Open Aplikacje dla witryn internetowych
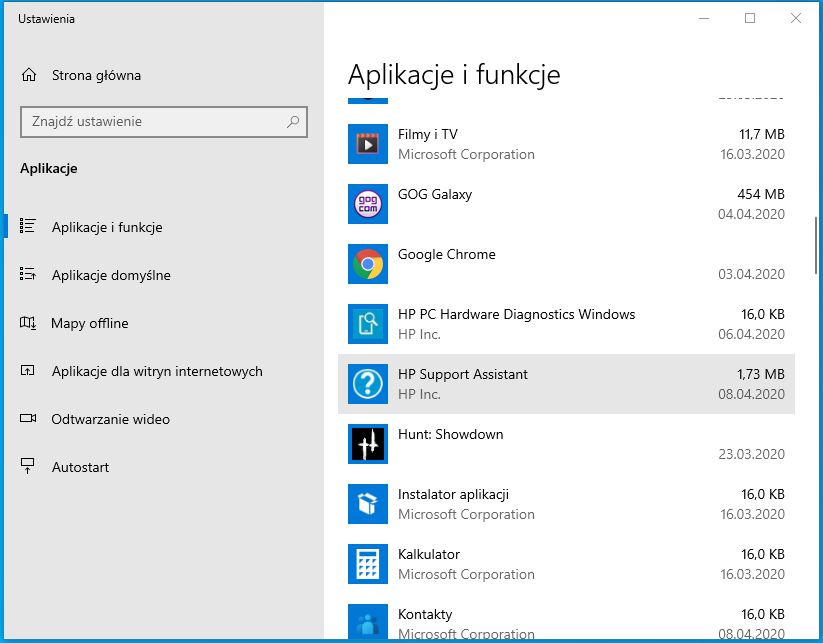 tap(156, 371)
